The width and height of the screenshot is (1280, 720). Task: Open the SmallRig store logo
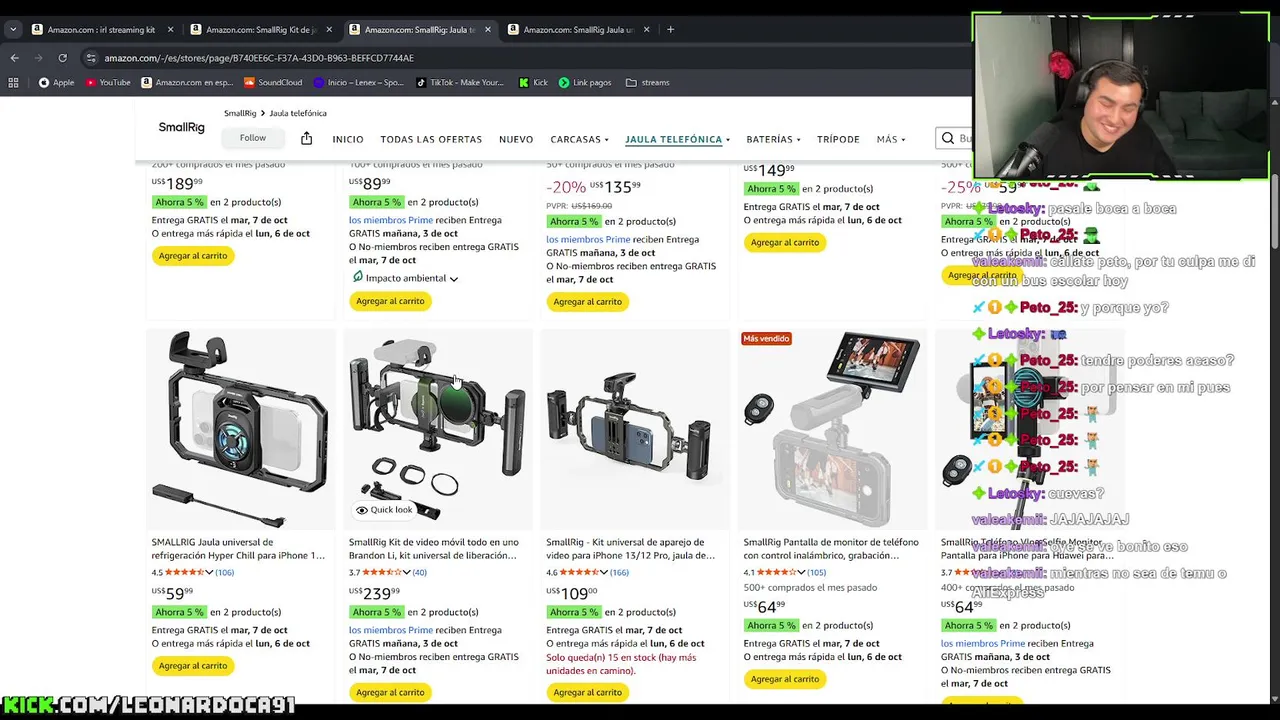tap(181, 128)
